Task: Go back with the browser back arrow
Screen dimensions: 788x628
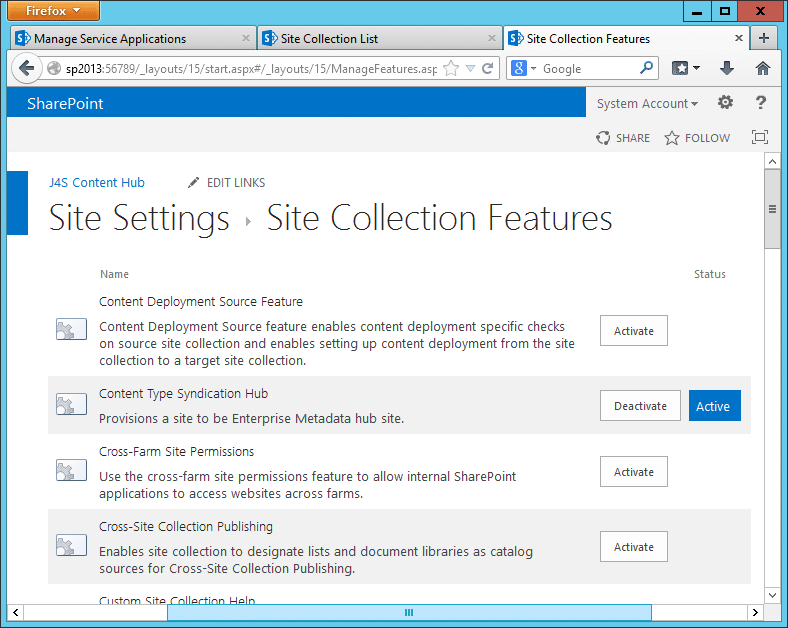Action: click(26, 68)
